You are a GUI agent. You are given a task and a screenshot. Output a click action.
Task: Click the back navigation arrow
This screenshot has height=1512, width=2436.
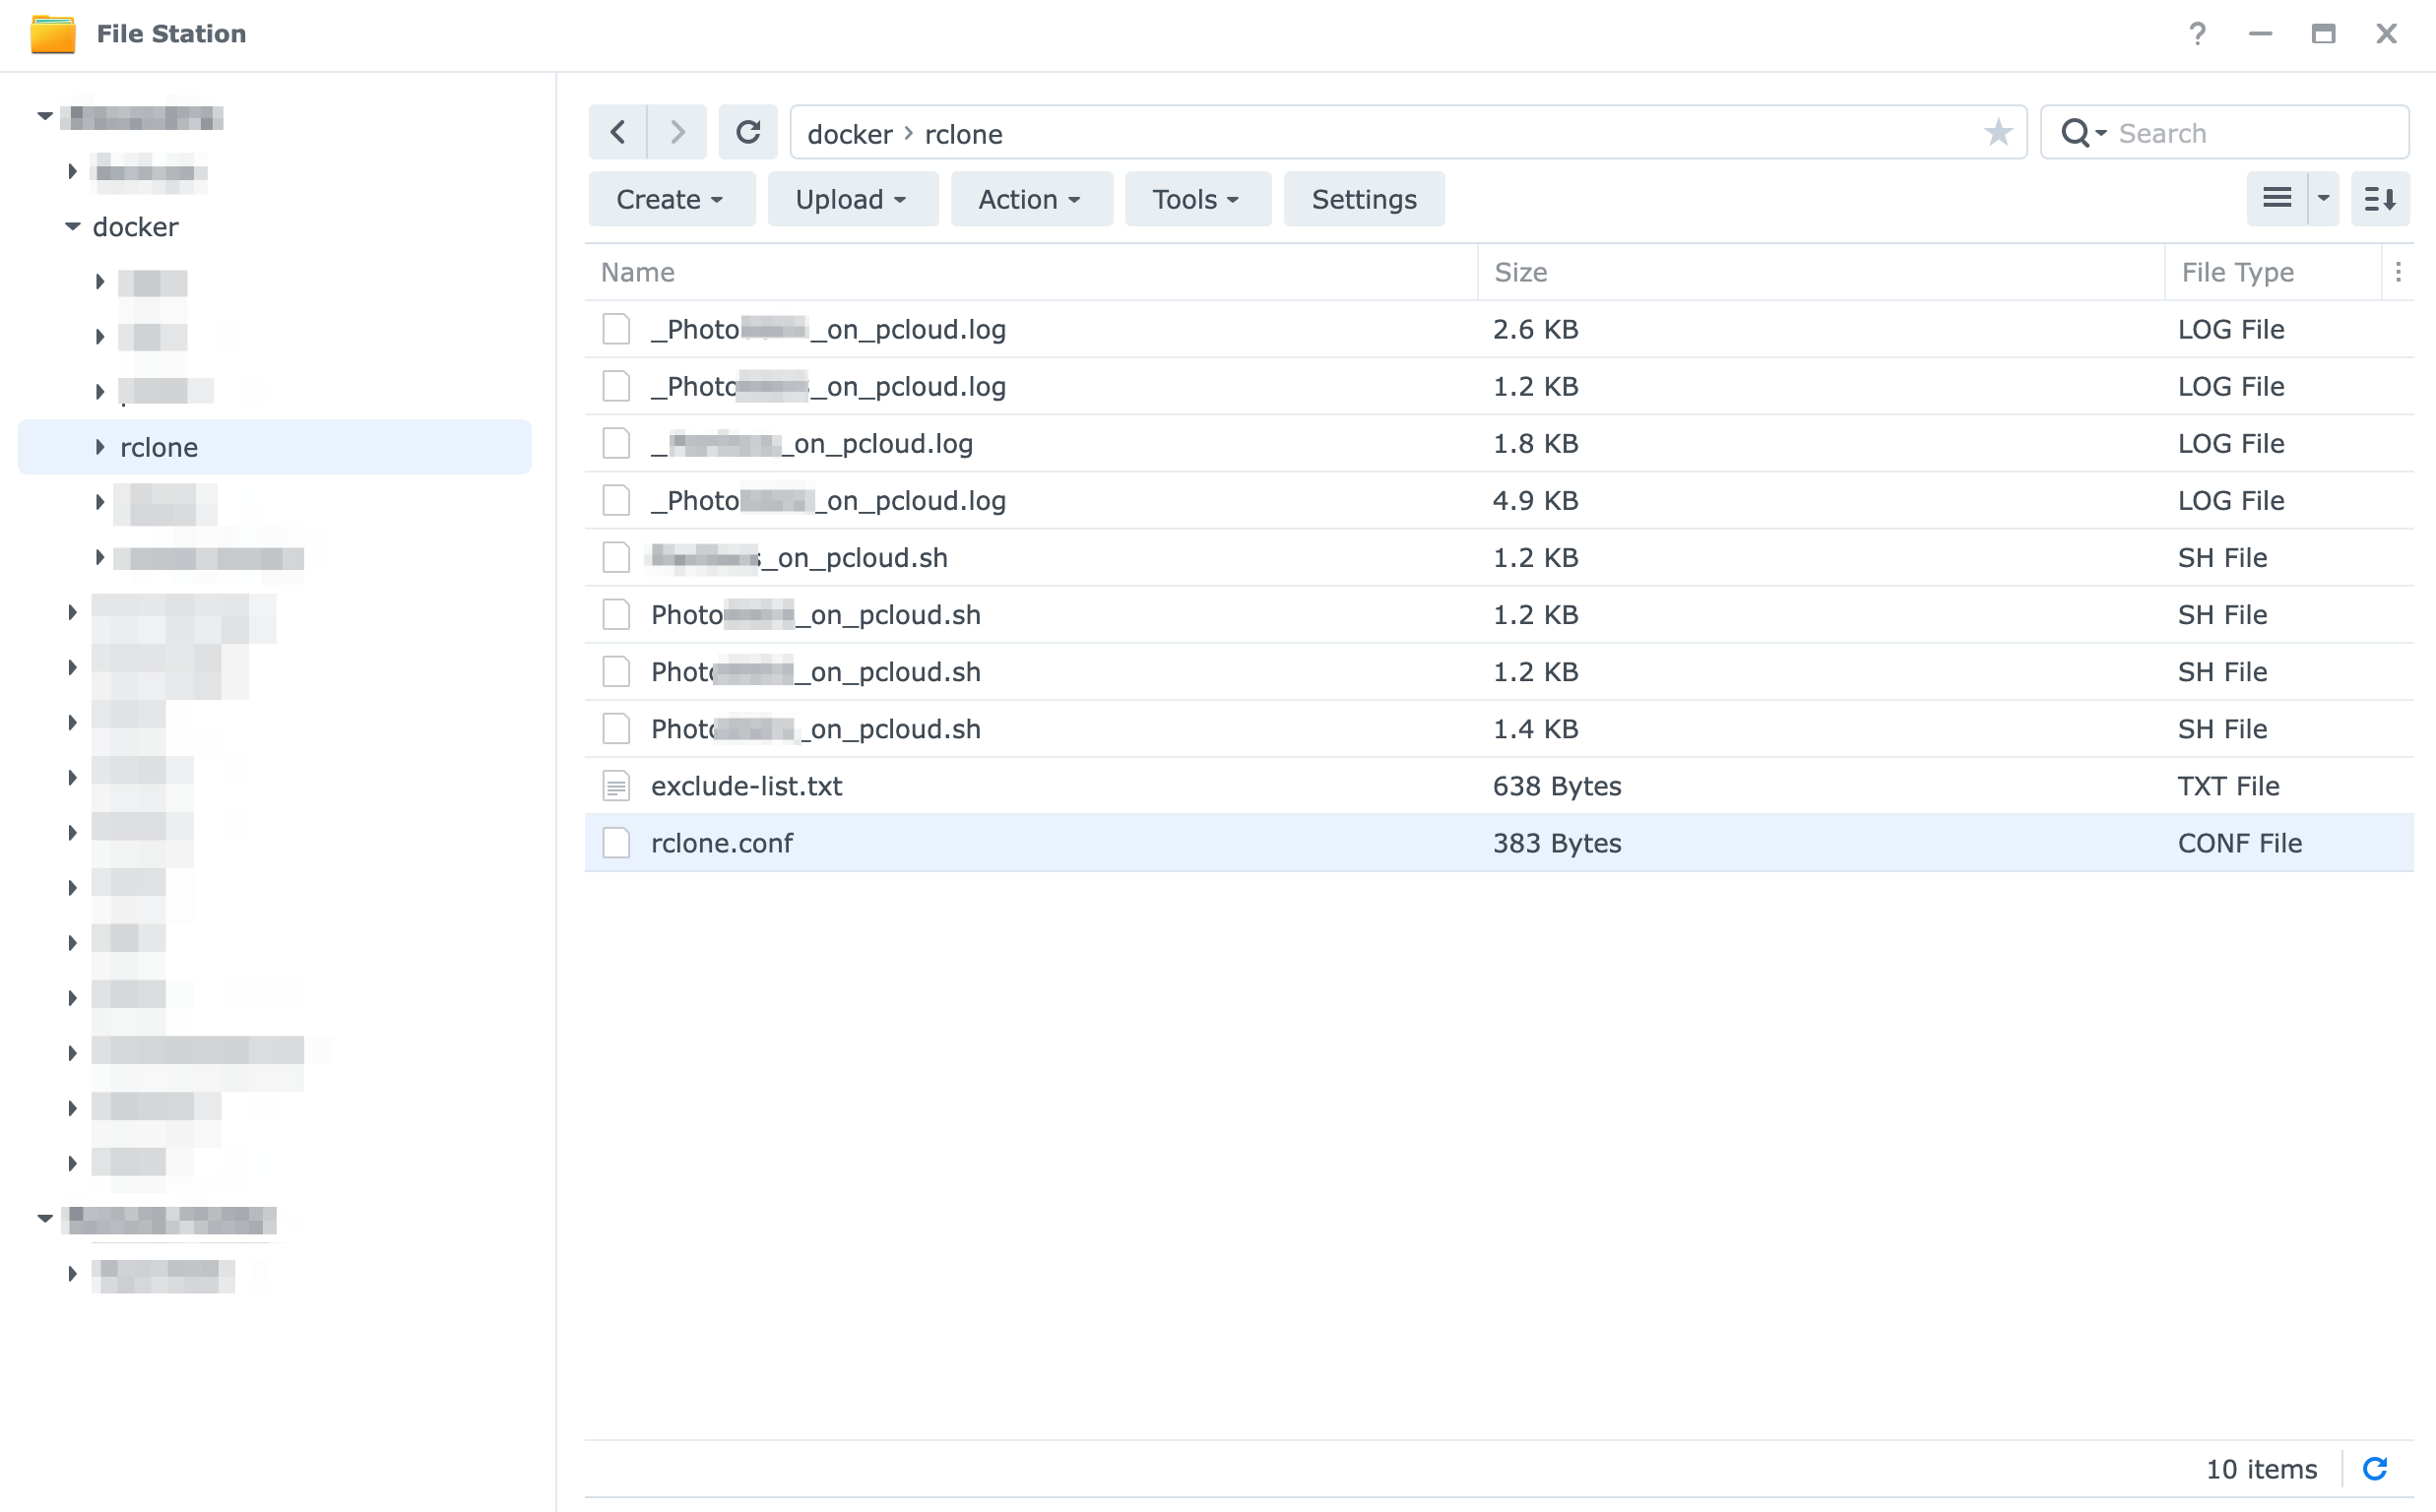coord(617,132)
